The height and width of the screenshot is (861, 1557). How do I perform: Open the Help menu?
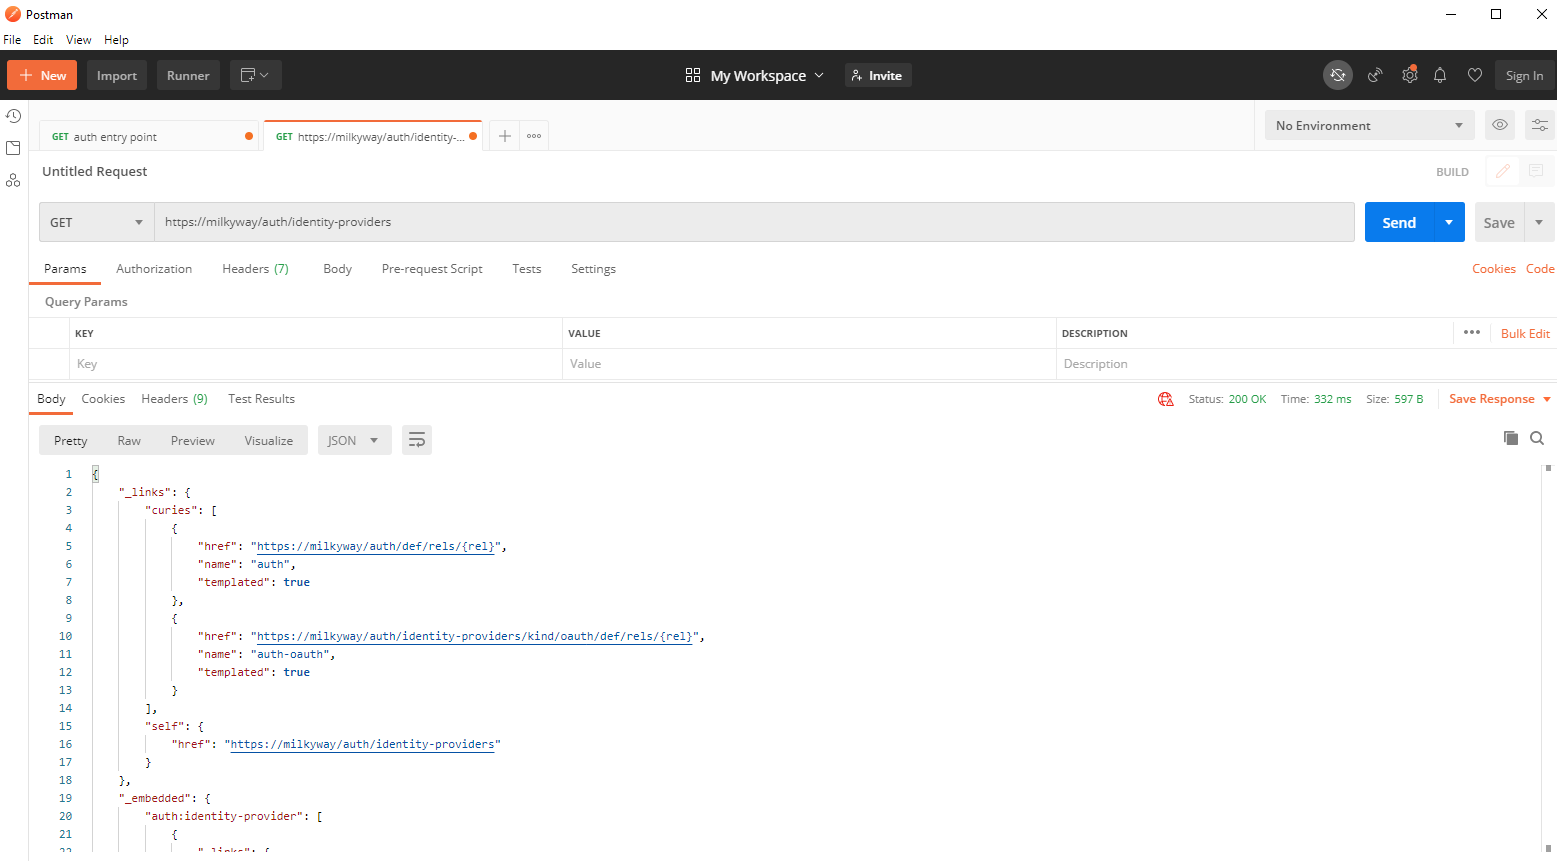tap(116, 40)
